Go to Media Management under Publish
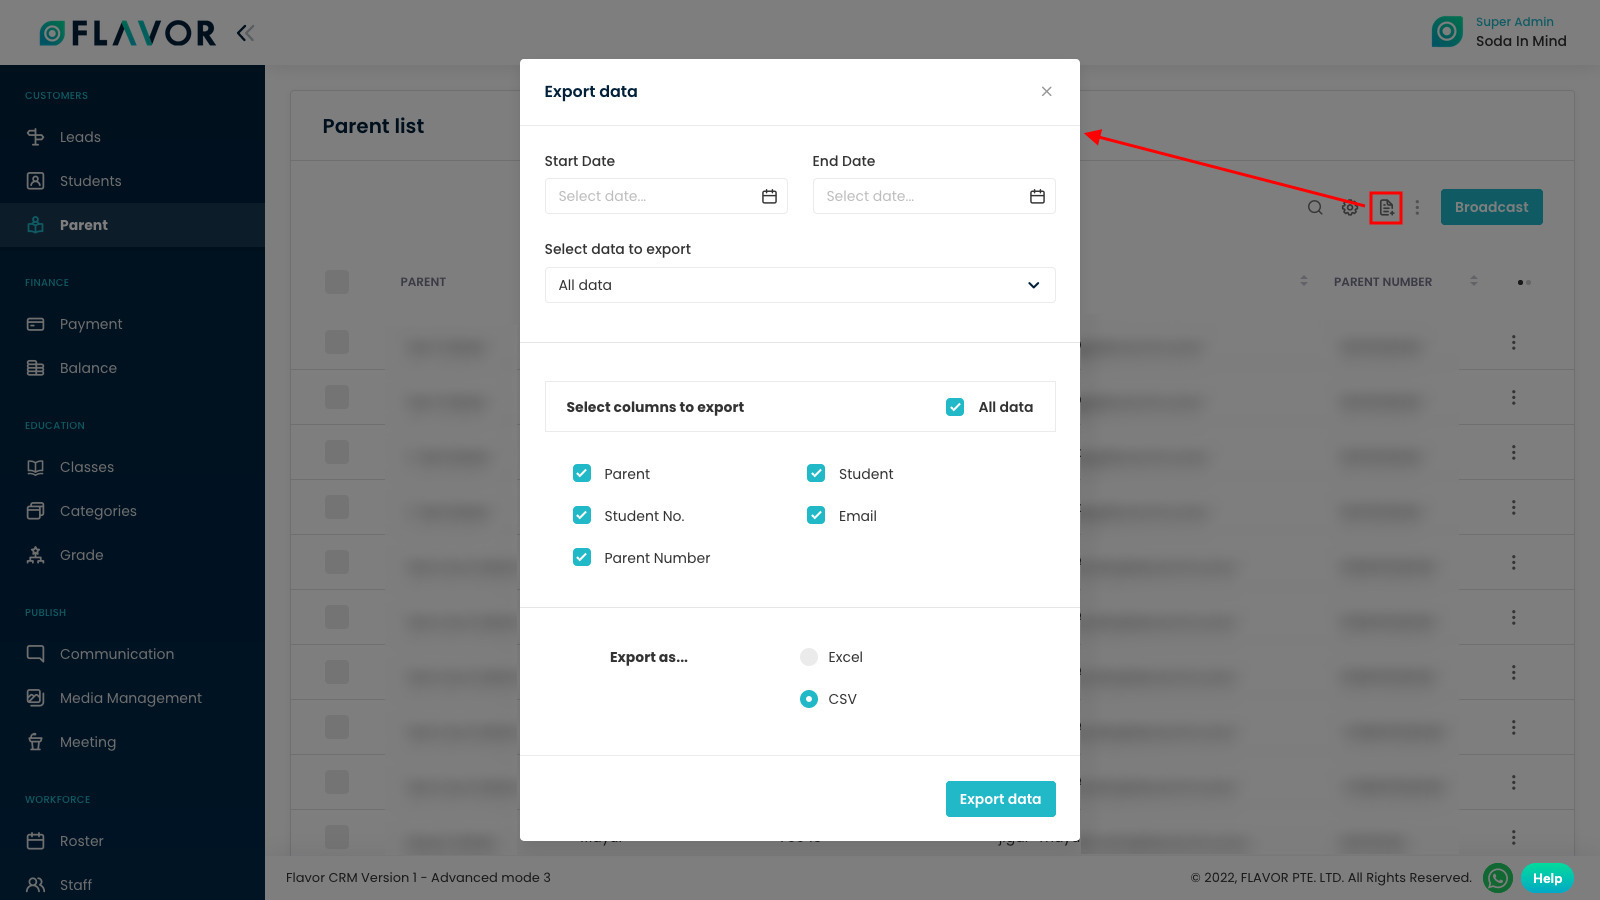Image resolution: width=1600 pixels, height=900 pixels. click(x=131, y=697)
